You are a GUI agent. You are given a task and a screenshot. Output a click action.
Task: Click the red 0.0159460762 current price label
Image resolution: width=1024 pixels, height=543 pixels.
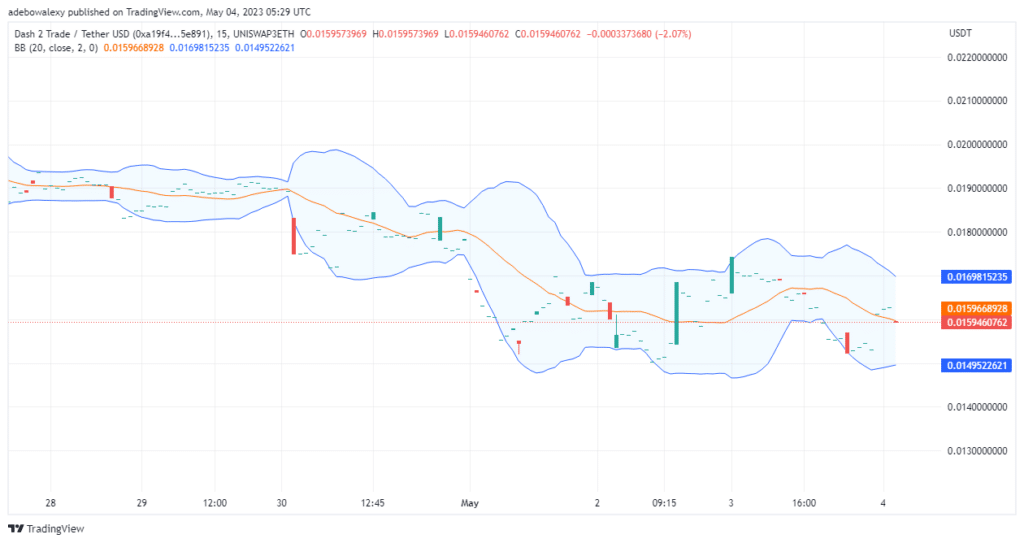pyautogui.click(x=977, y=322)
